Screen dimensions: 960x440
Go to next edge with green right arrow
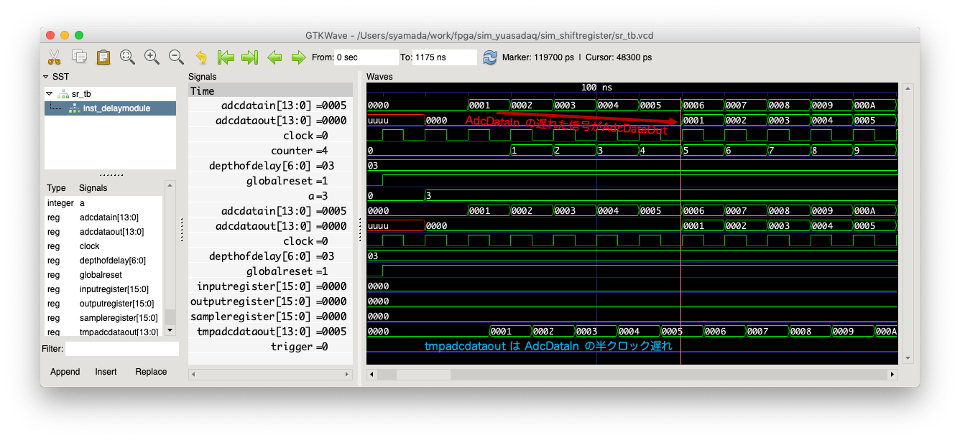(x=298, y=57)
